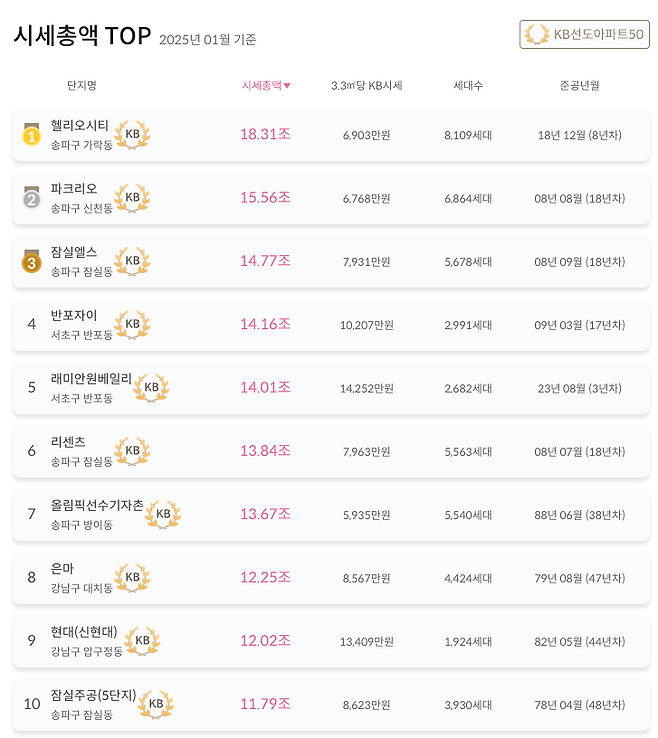Click KB laurel badge beside 은마

click(x=132, y=577)
